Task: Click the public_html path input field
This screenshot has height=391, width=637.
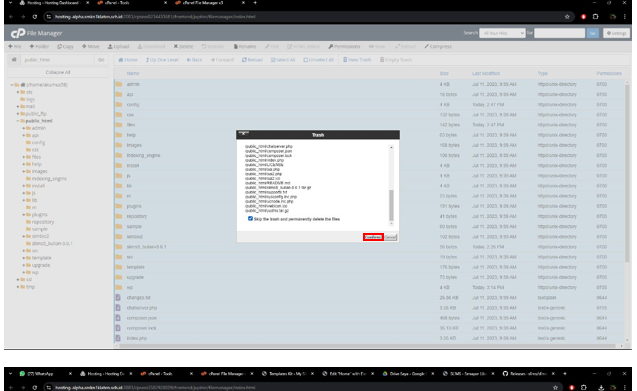Action: pyautogui.click(x=57, y=60)
